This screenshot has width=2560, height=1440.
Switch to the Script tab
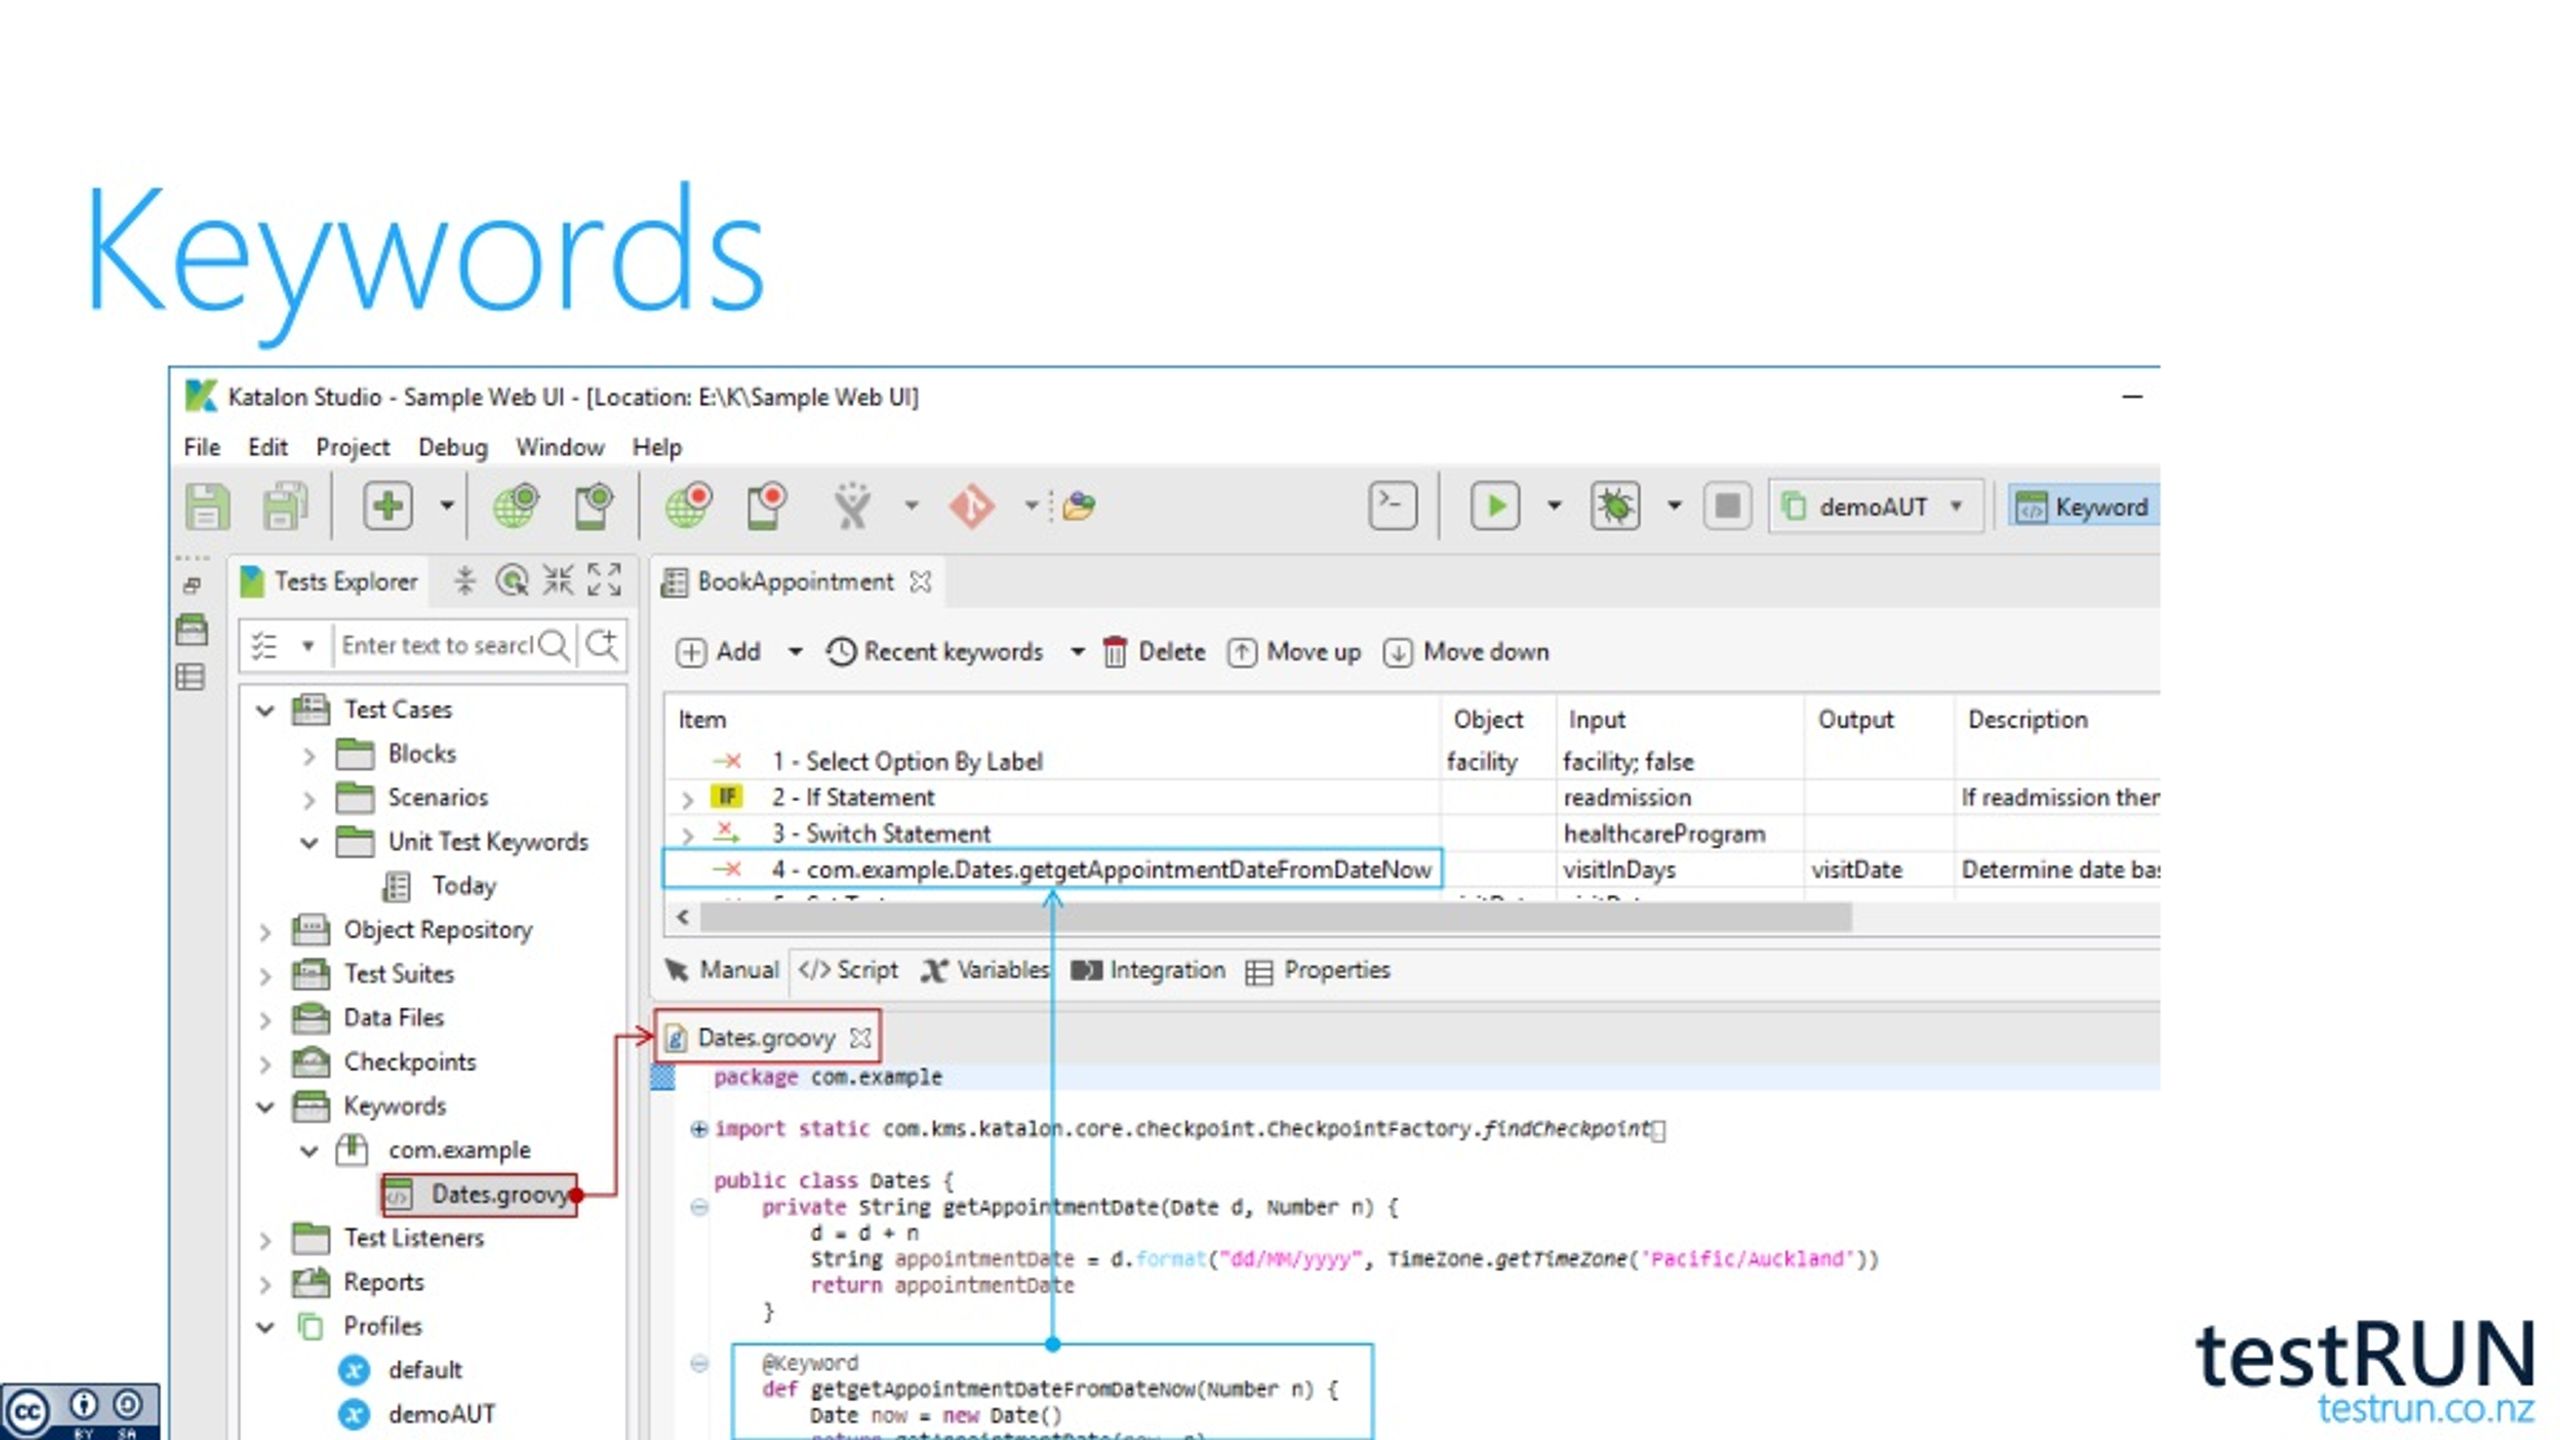click(848, 970)
